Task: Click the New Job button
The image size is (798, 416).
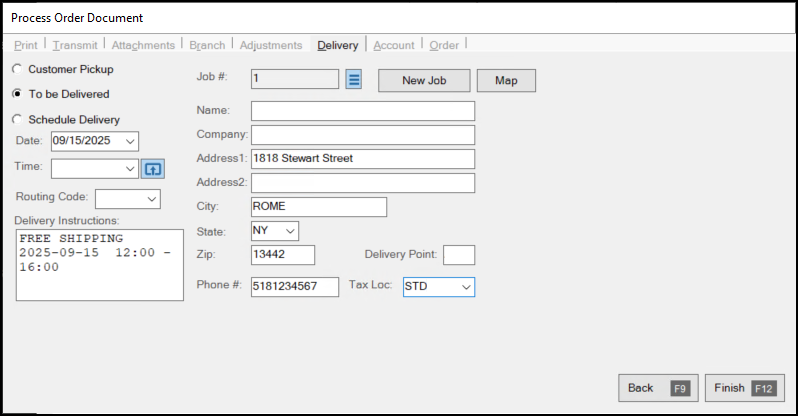Action: (423, 80)
